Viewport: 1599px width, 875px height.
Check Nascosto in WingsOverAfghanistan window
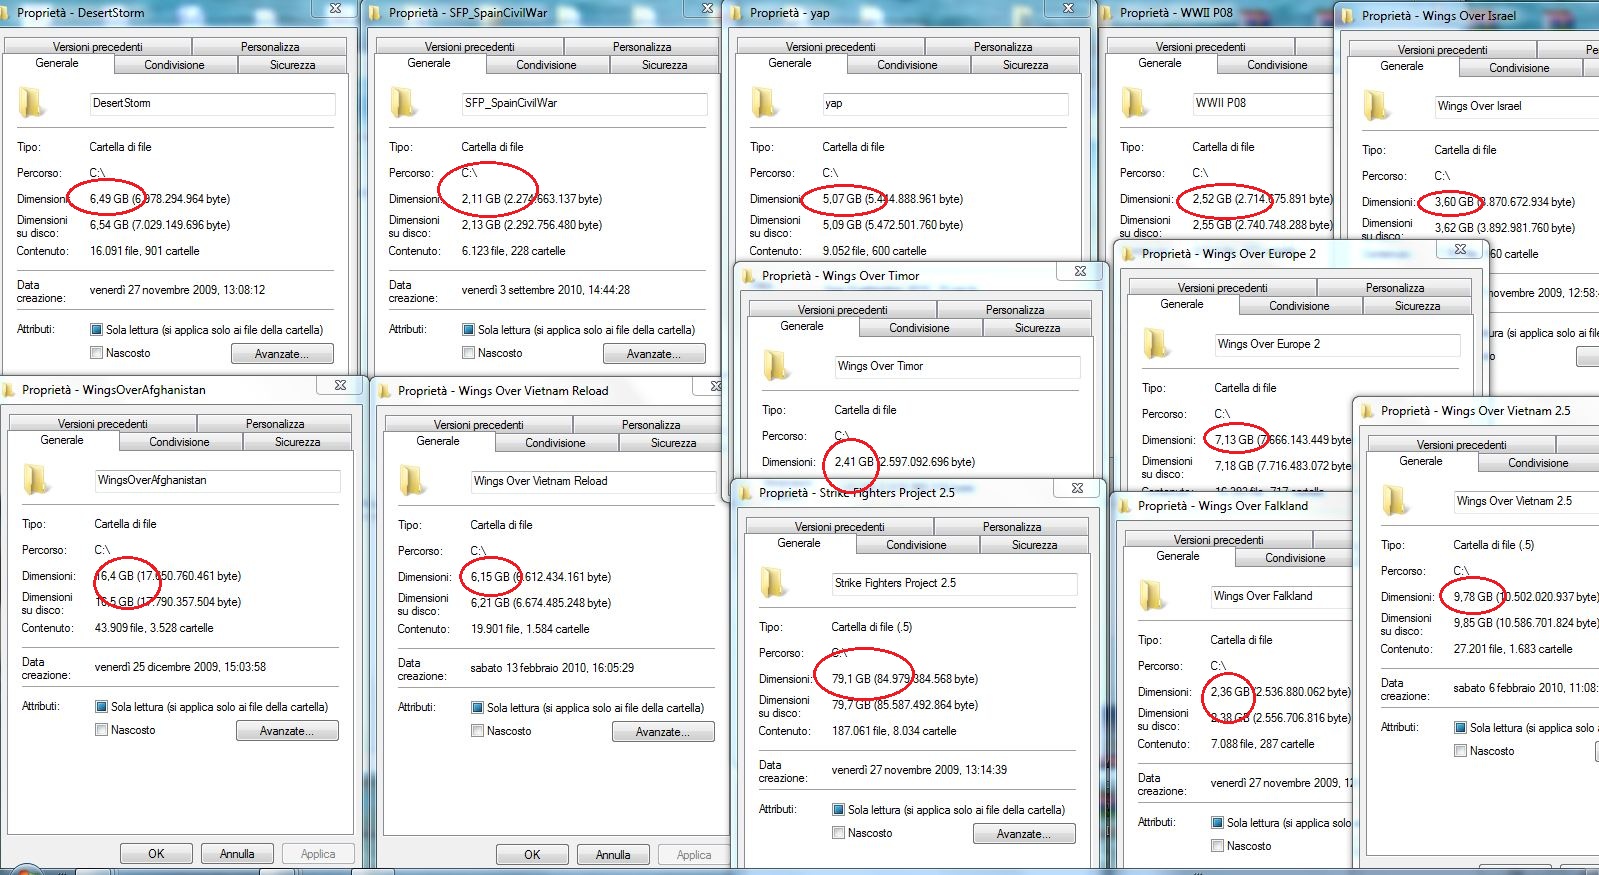(x=101, y=730)
